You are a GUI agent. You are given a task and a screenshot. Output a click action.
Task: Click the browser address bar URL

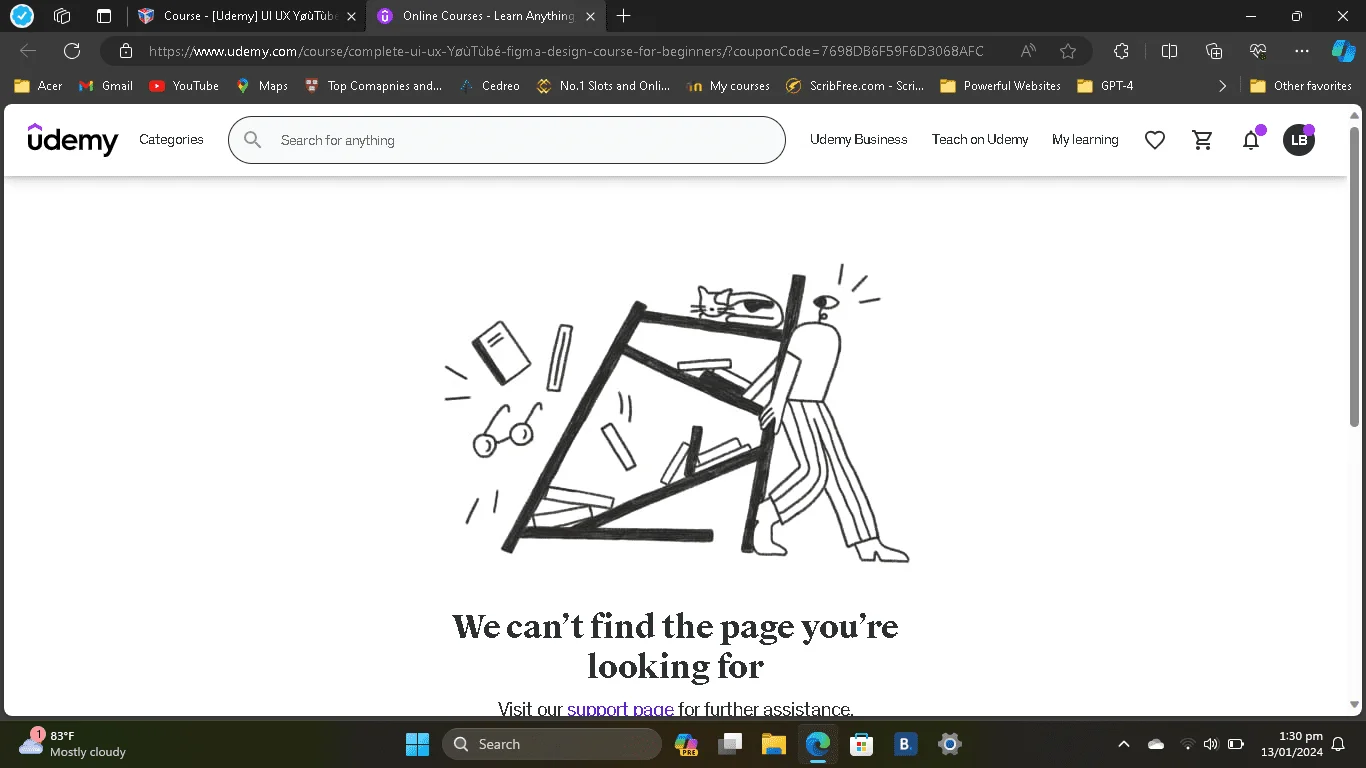(566, 51)
